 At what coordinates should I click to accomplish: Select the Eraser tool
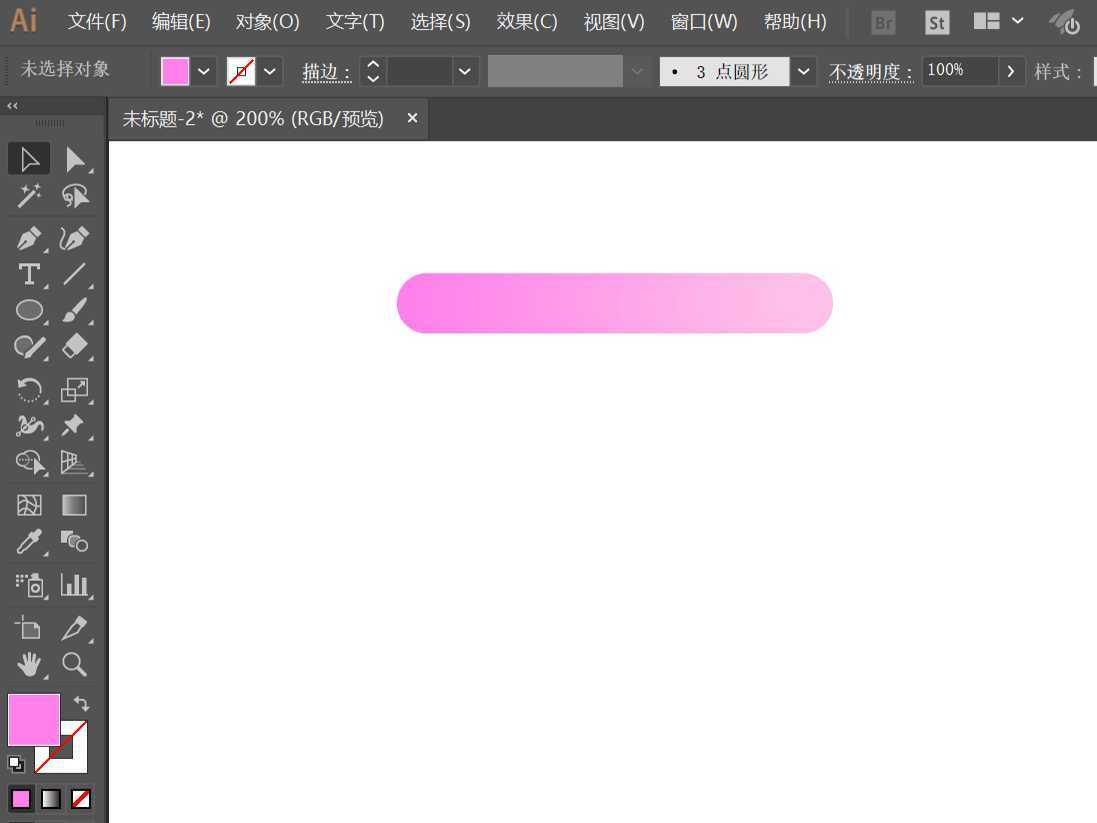coord(75,346)
